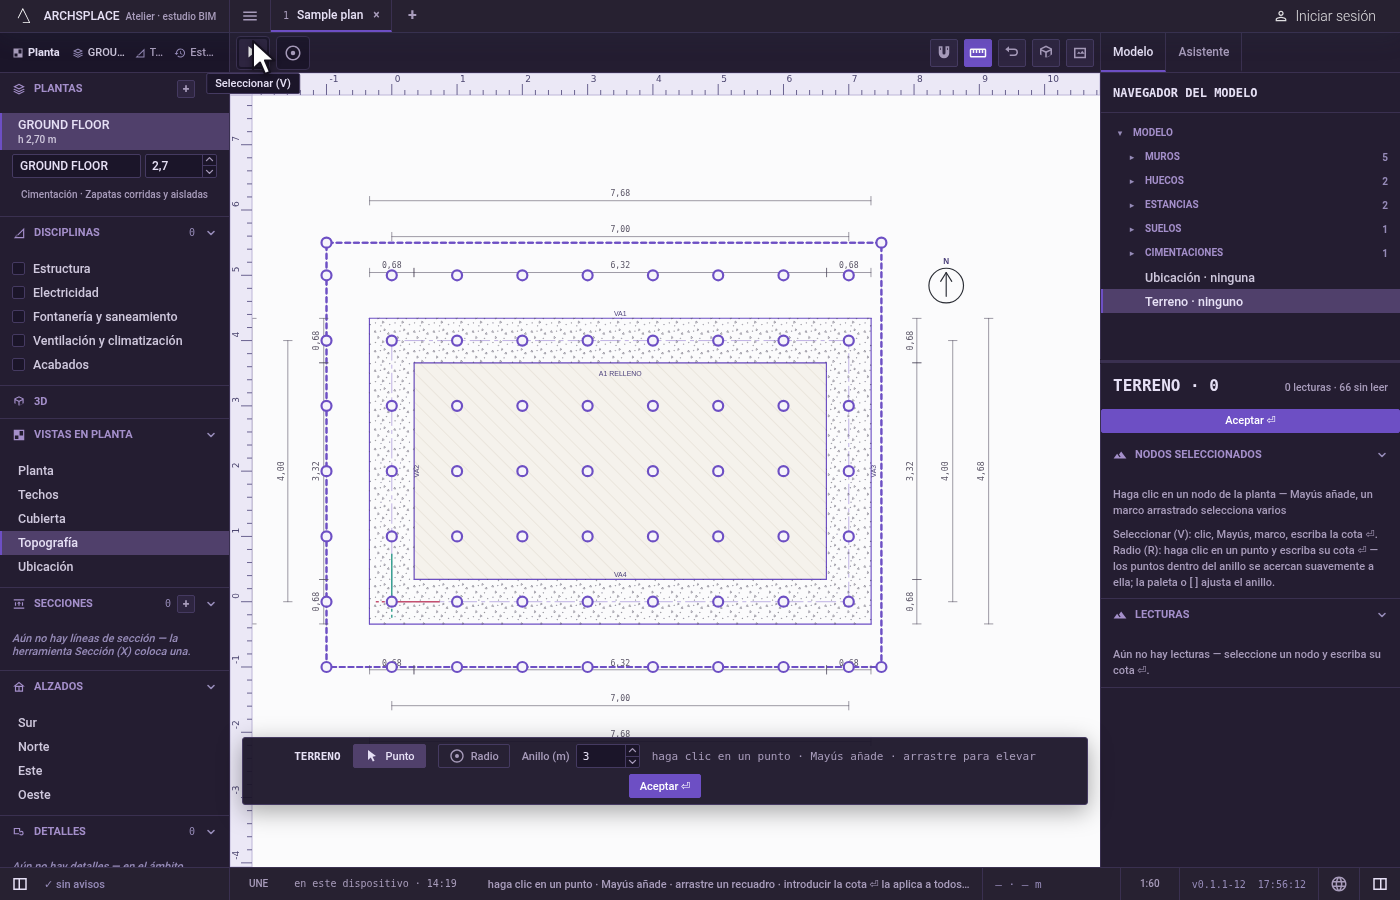Click Aceptar in the Terreno side panel
The width and height of the screenshot is (1400, 900).
1250,421
